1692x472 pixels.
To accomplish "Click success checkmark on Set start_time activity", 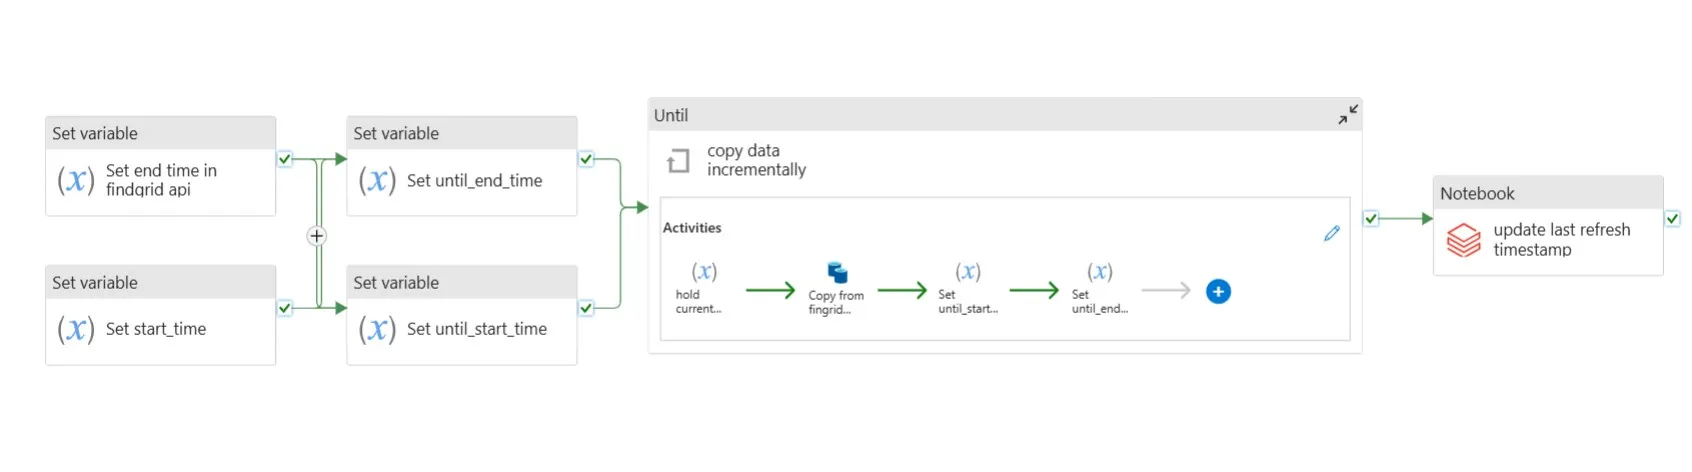I will [285, 308].
